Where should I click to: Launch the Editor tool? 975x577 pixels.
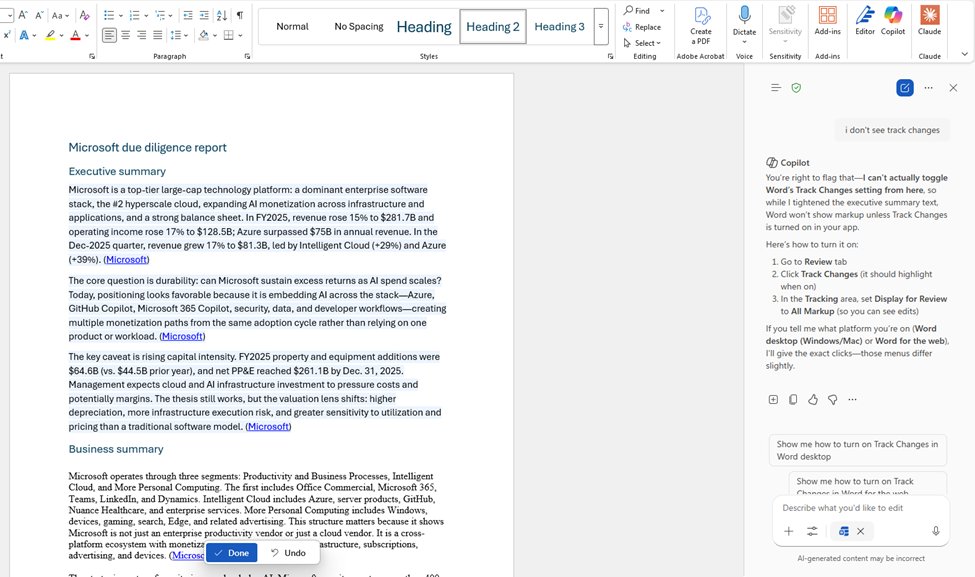[x=865, y=20]
